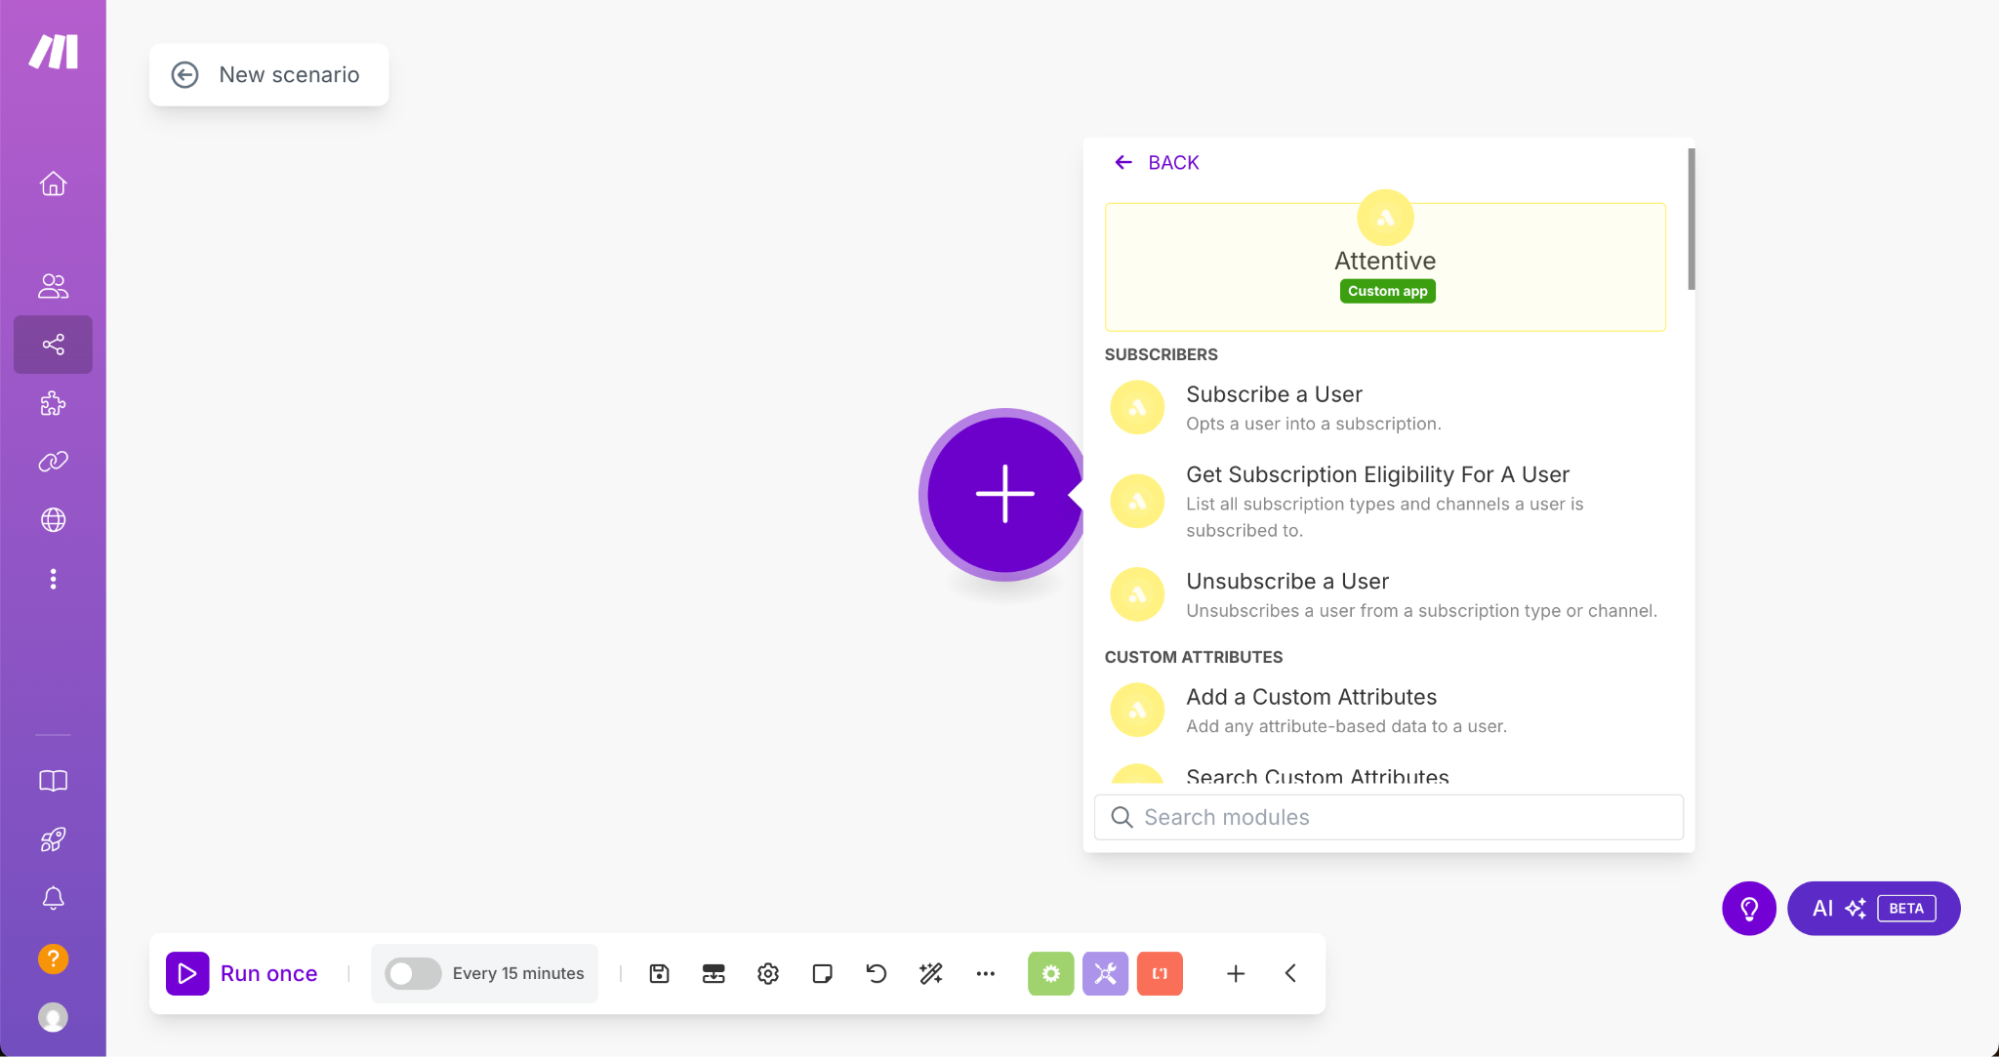Click the plus icon to add favorites
The height and width of the screenshot is (1058, 1999).
[x=1236, y=974]
